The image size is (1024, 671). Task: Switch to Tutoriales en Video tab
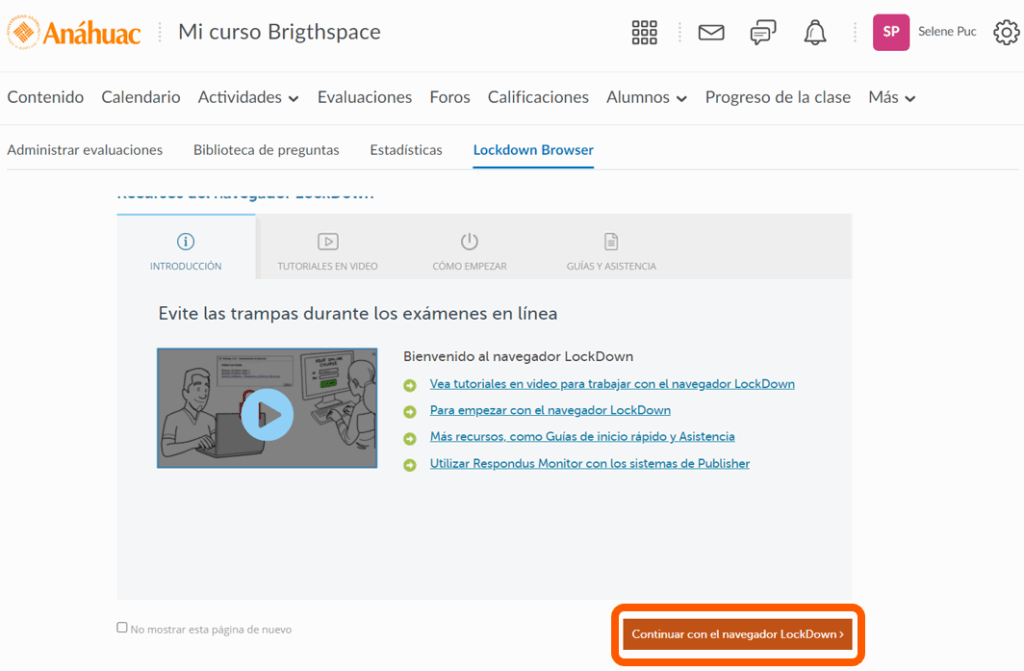point(327,251)
